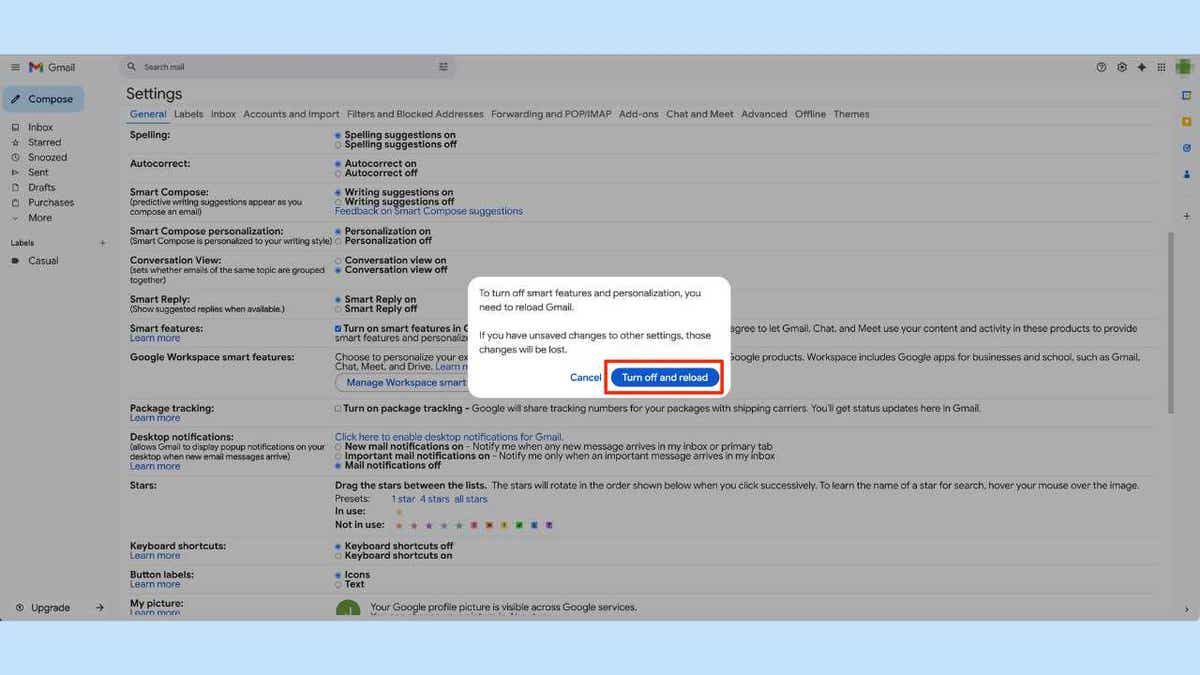Open Feedback on Smart Compose suggestions link
Screen dimensions: 1200x675
pos(428,210)
